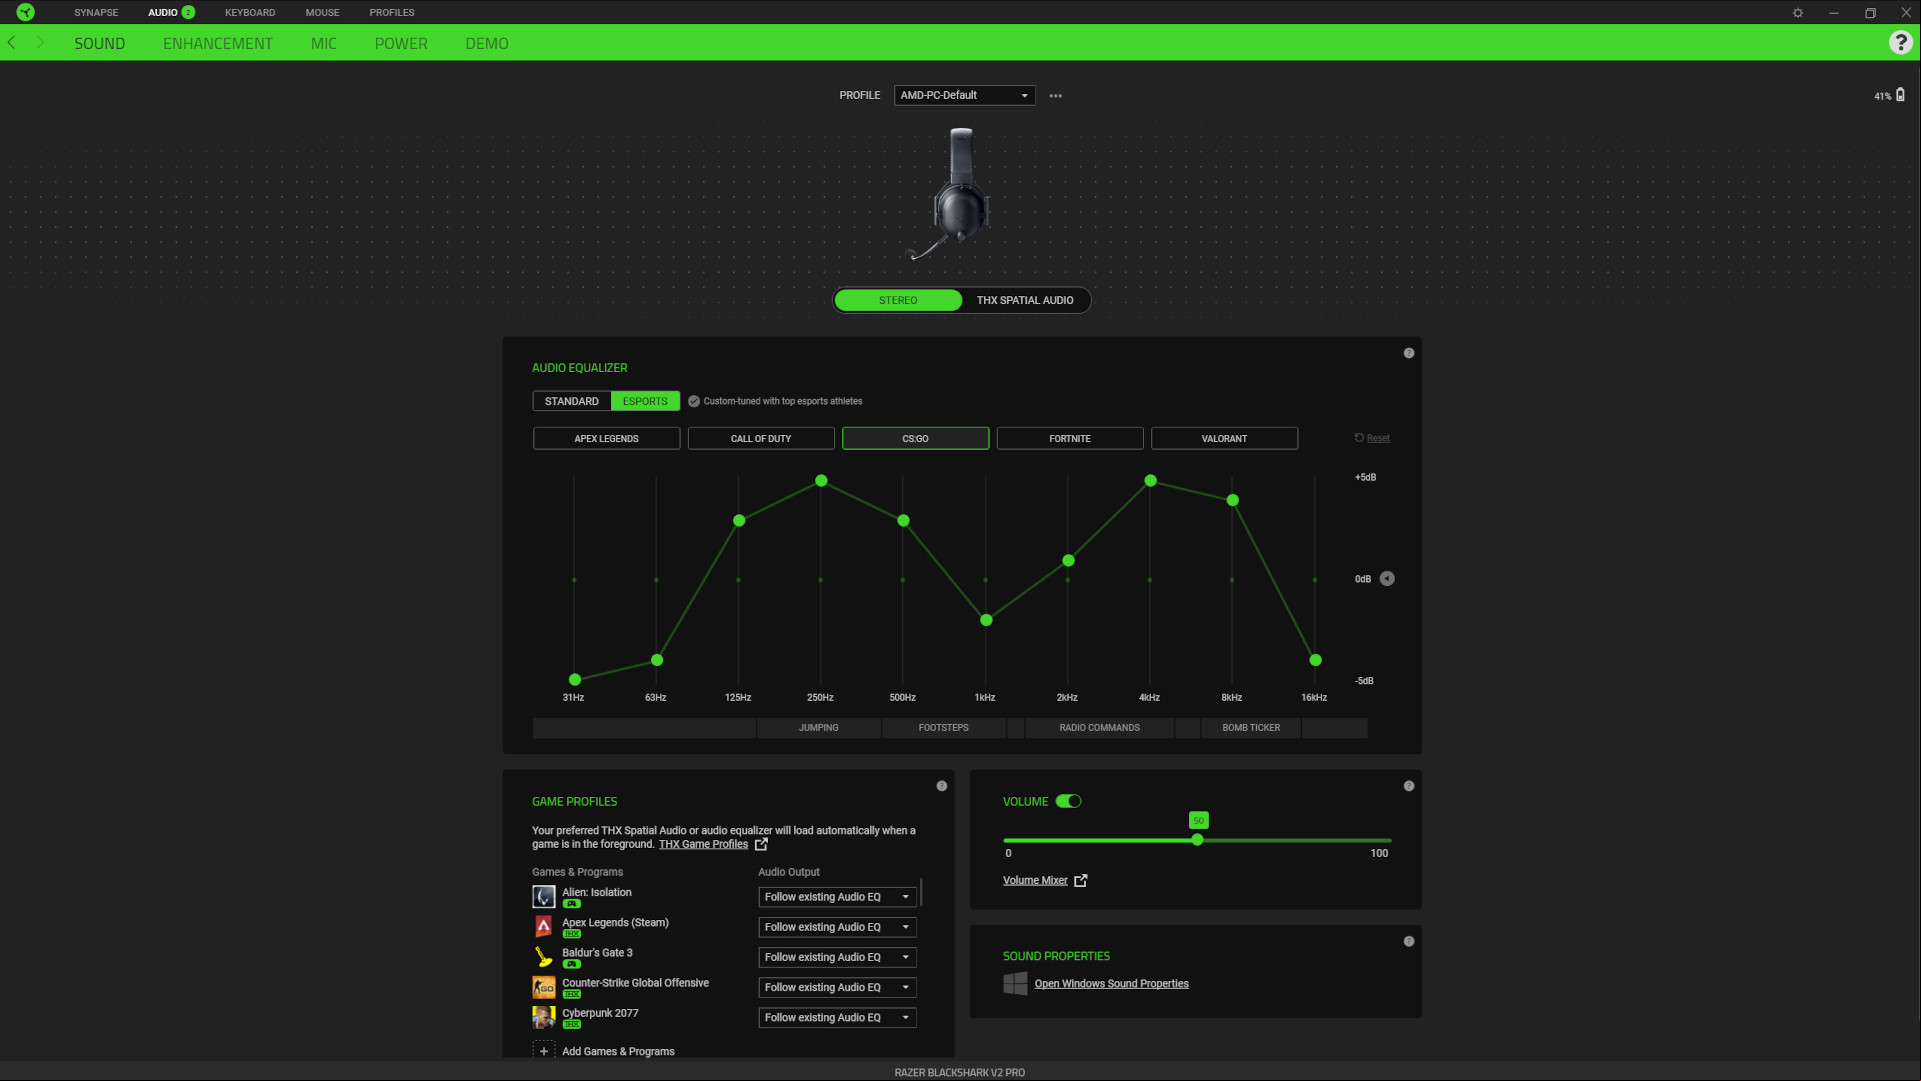
Task: Click the plus icon to add games
Action: pyautogui.click(x=543, y=1051)
